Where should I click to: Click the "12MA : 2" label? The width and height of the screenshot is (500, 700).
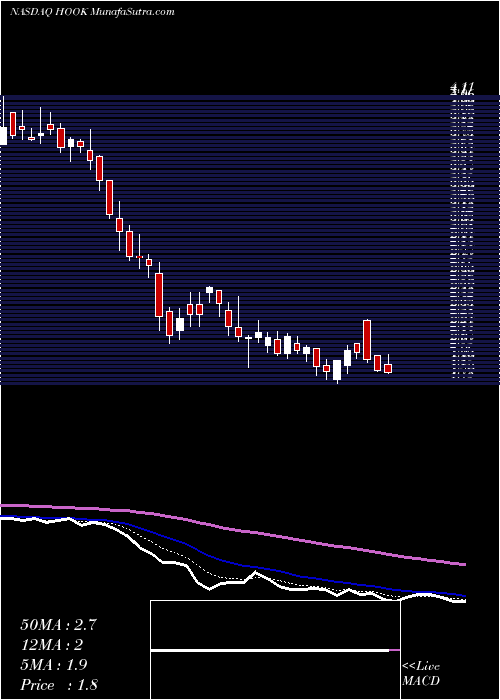[51, 645]
